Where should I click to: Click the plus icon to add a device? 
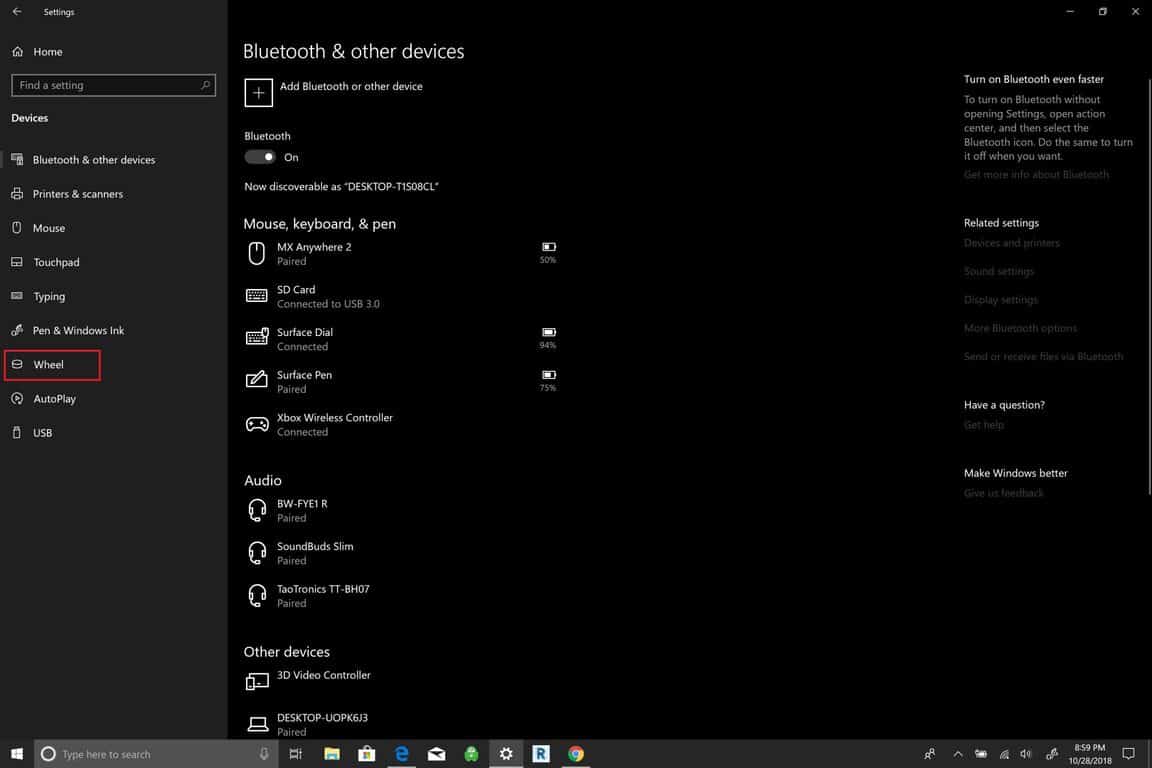point(258,92)
